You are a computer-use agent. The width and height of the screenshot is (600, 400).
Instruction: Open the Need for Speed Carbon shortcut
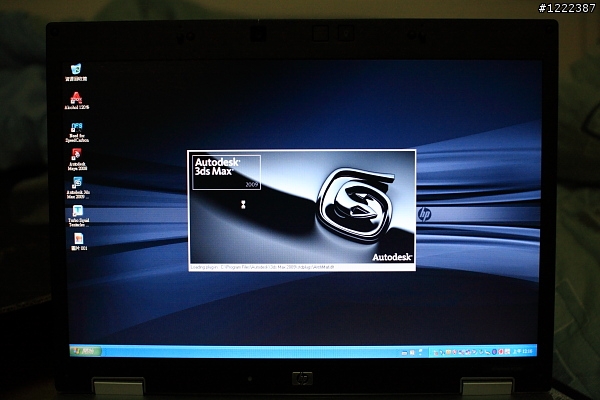77,132
